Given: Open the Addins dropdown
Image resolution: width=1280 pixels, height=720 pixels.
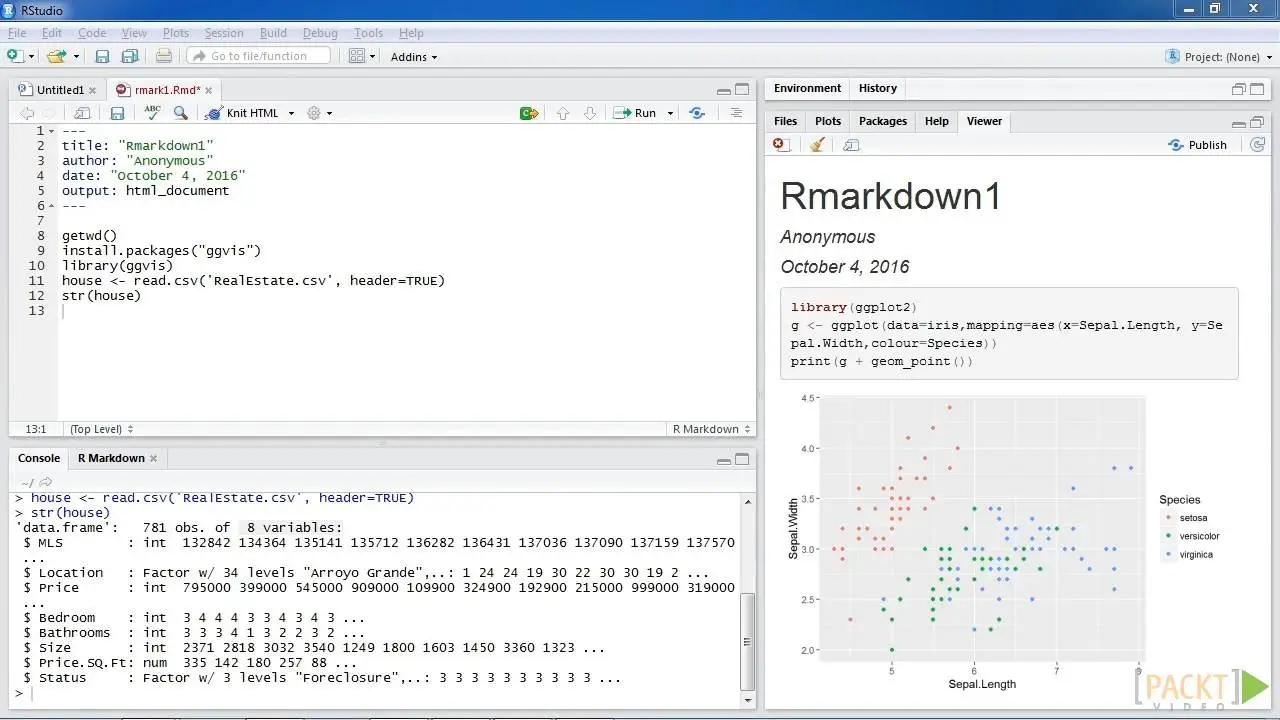Looking at the screenshot, I should pyautogui.click(x=414, y=57).
